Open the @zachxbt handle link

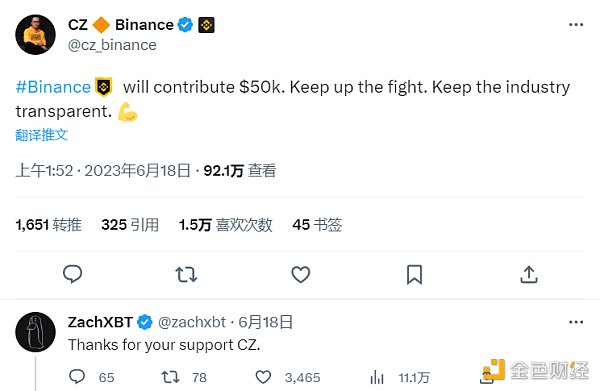point(192,322)
